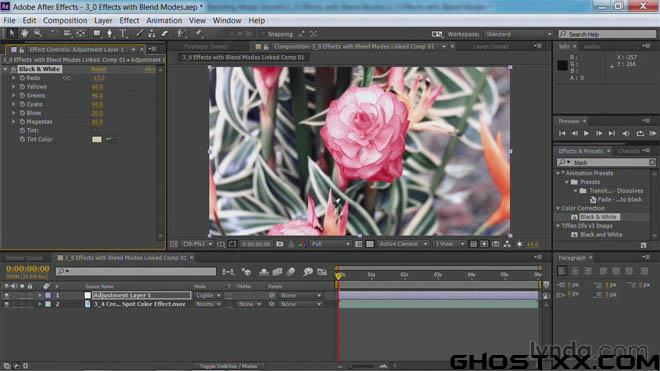Open the Tint Color swatch
The image size is (660, 371).
click(x=97, y=139)
